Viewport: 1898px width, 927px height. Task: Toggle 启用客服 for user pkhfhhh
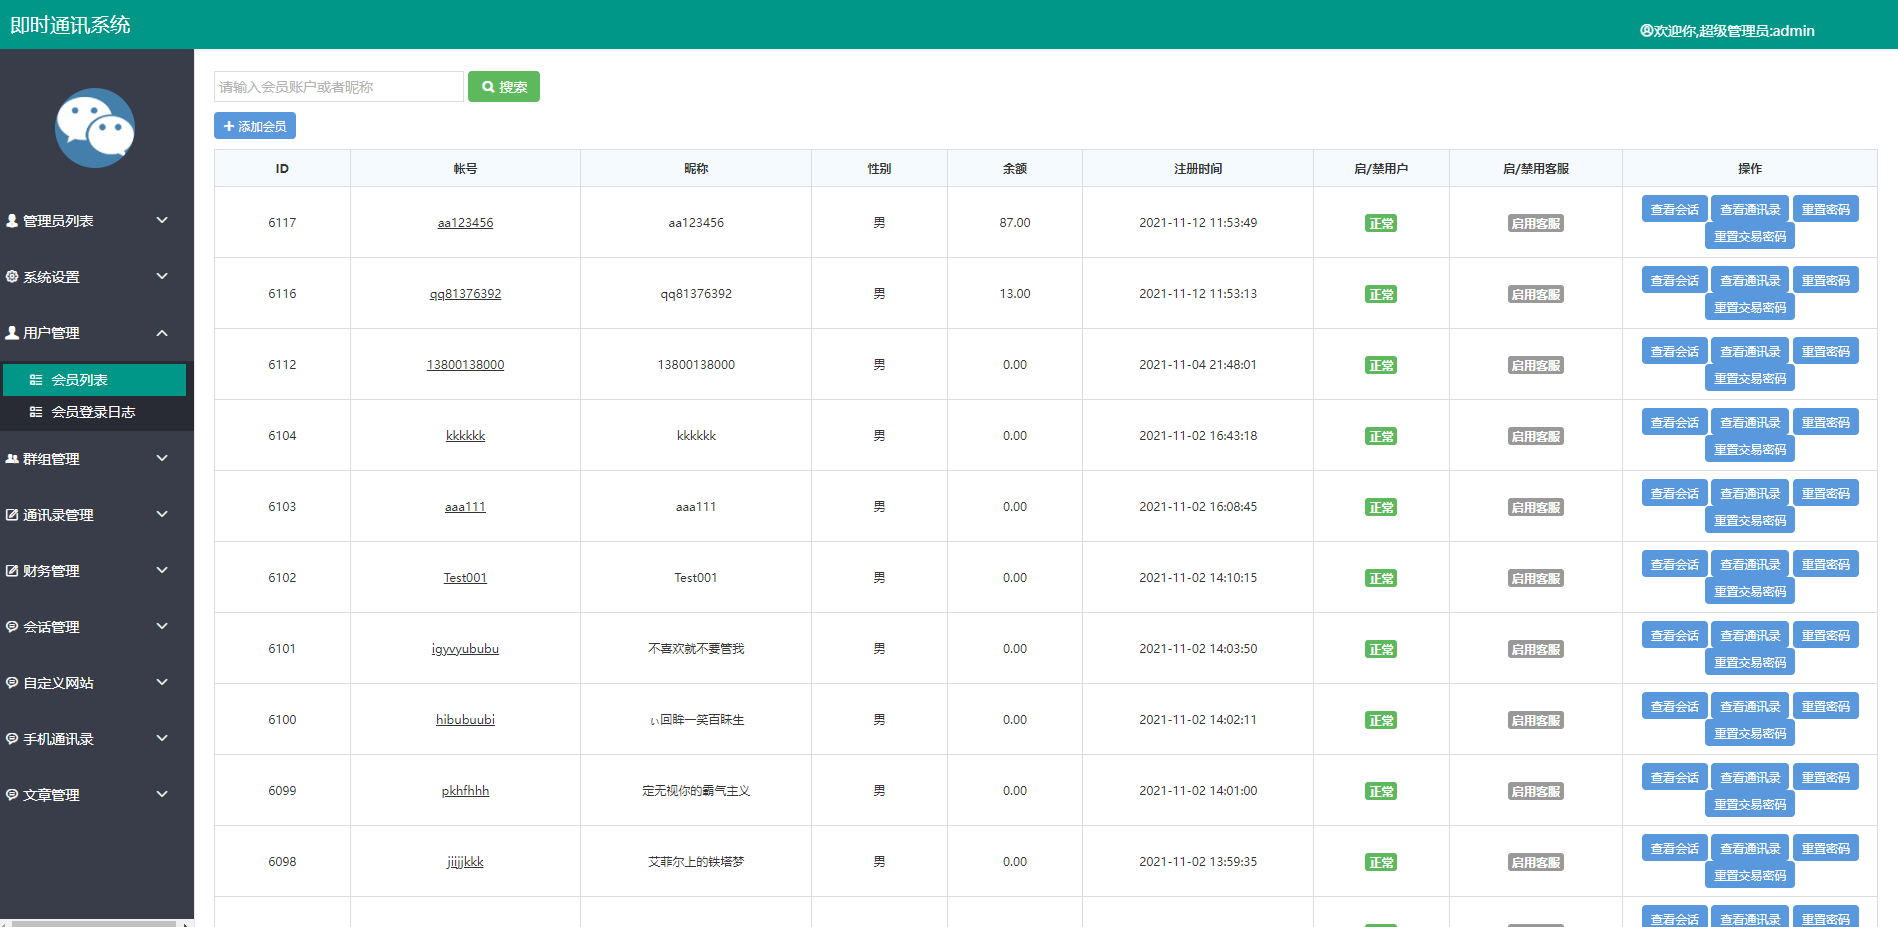(x=1536, y=791)
